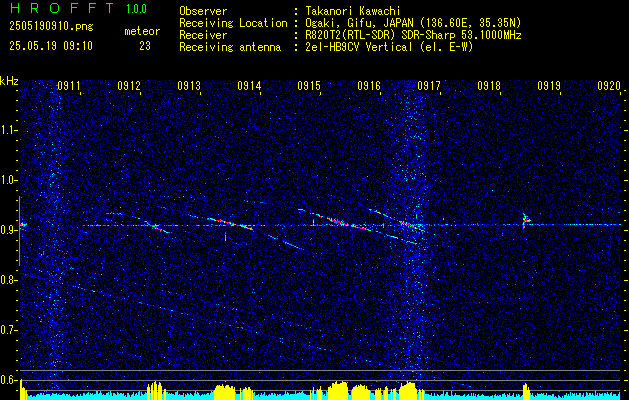Click the meteor label
The image size is (629, 400).
[x=142, y=31]
